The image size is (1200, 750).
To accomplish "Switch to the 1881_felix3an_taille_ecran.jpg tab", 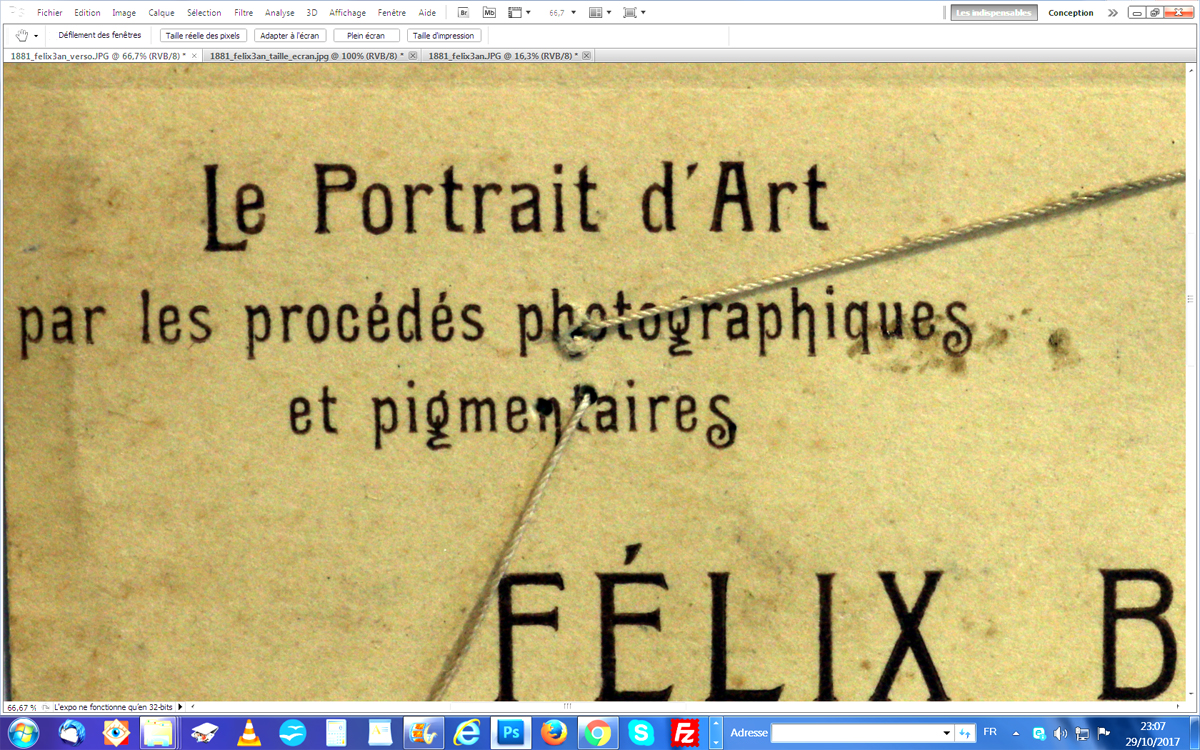I will point(306,56).
